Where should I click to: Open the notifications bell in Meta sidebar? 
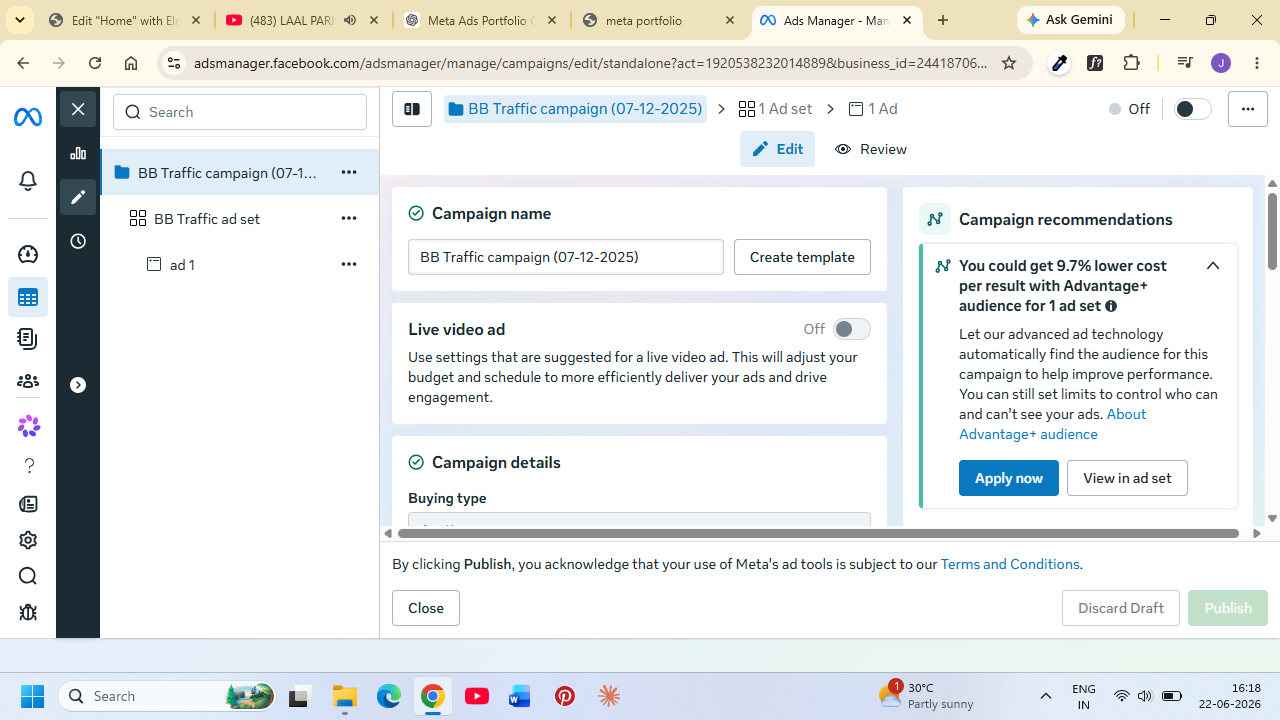[x=28, y=181]
